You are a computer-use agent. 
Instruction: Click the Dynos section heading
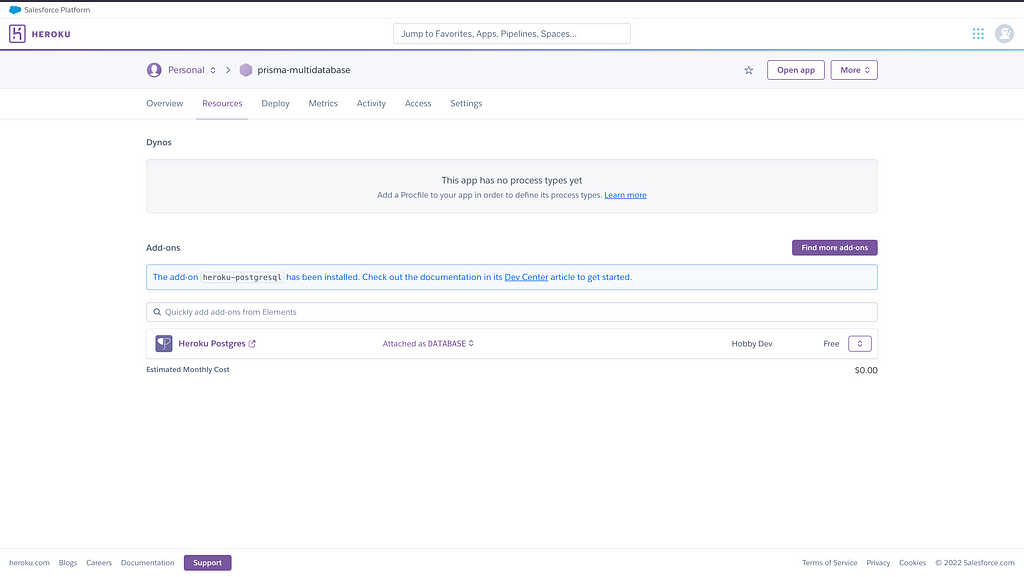click(159, 142)
